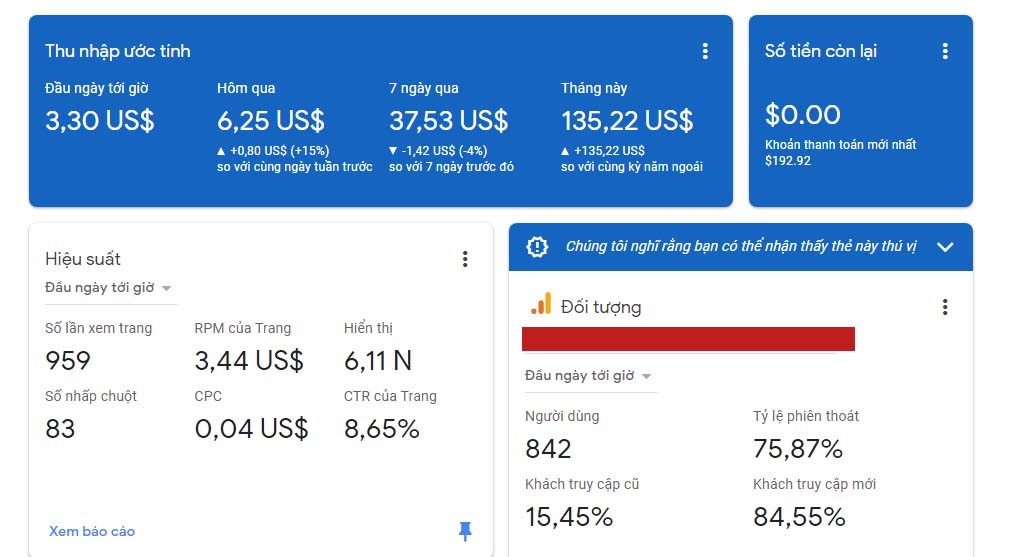Open the Đối tượng card three-dot menu
The width and height of the screenshot is (1029, 557).
[945, 307]
